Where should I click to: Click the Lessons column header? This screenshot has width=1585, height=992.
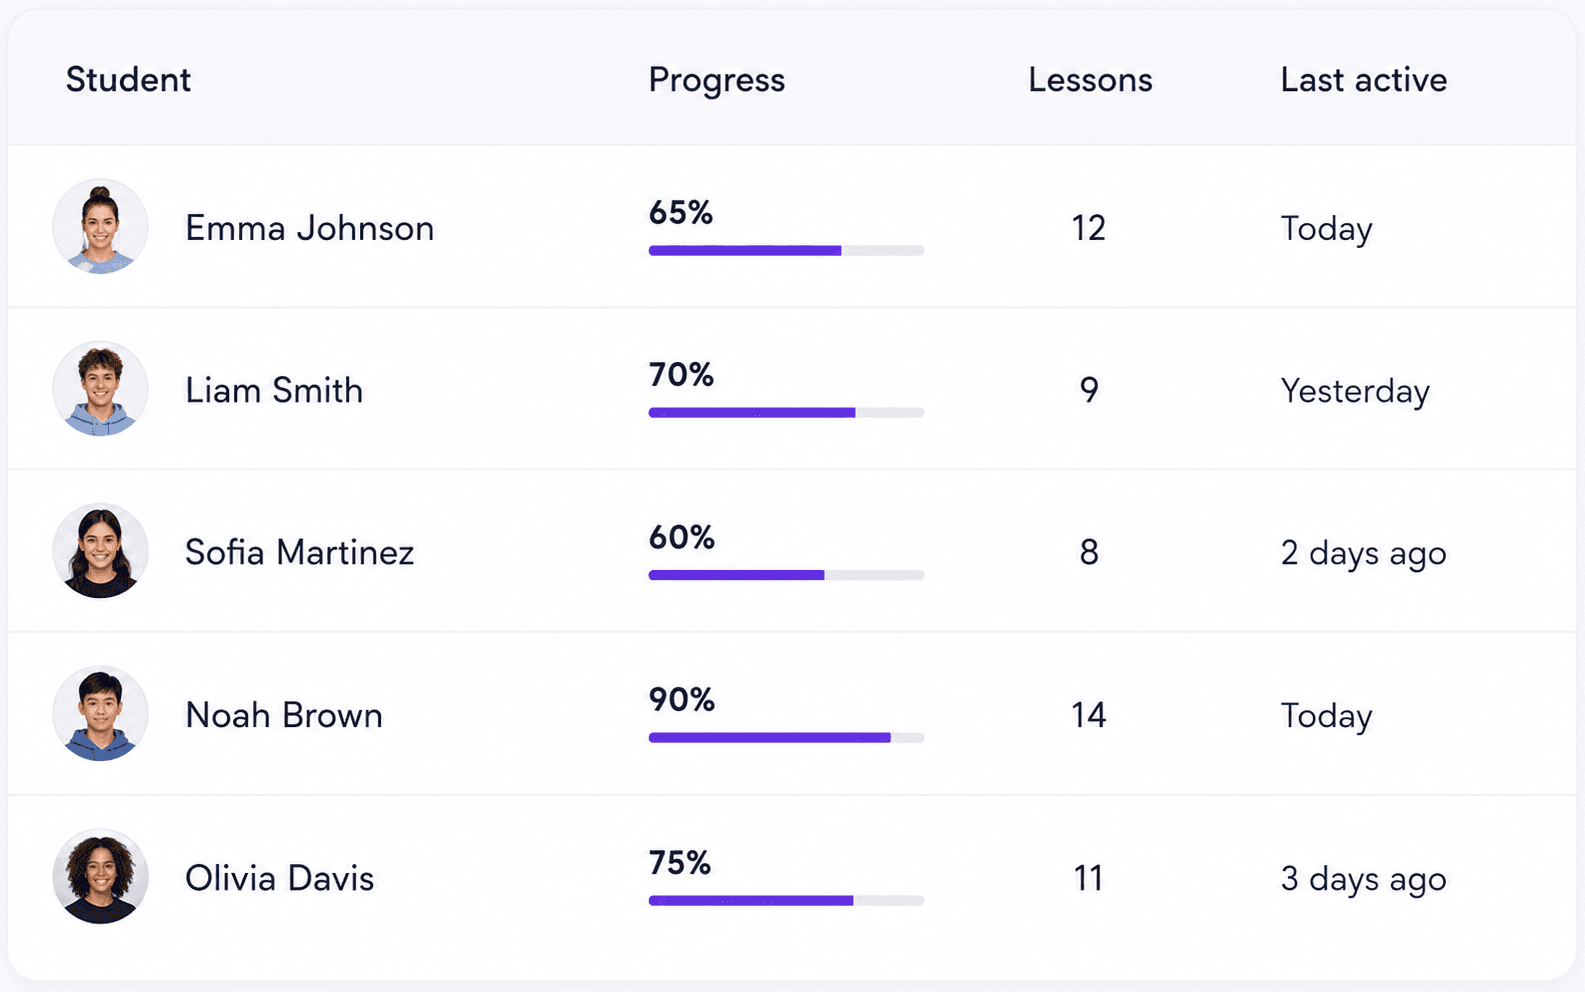[x=1090, y=80]
